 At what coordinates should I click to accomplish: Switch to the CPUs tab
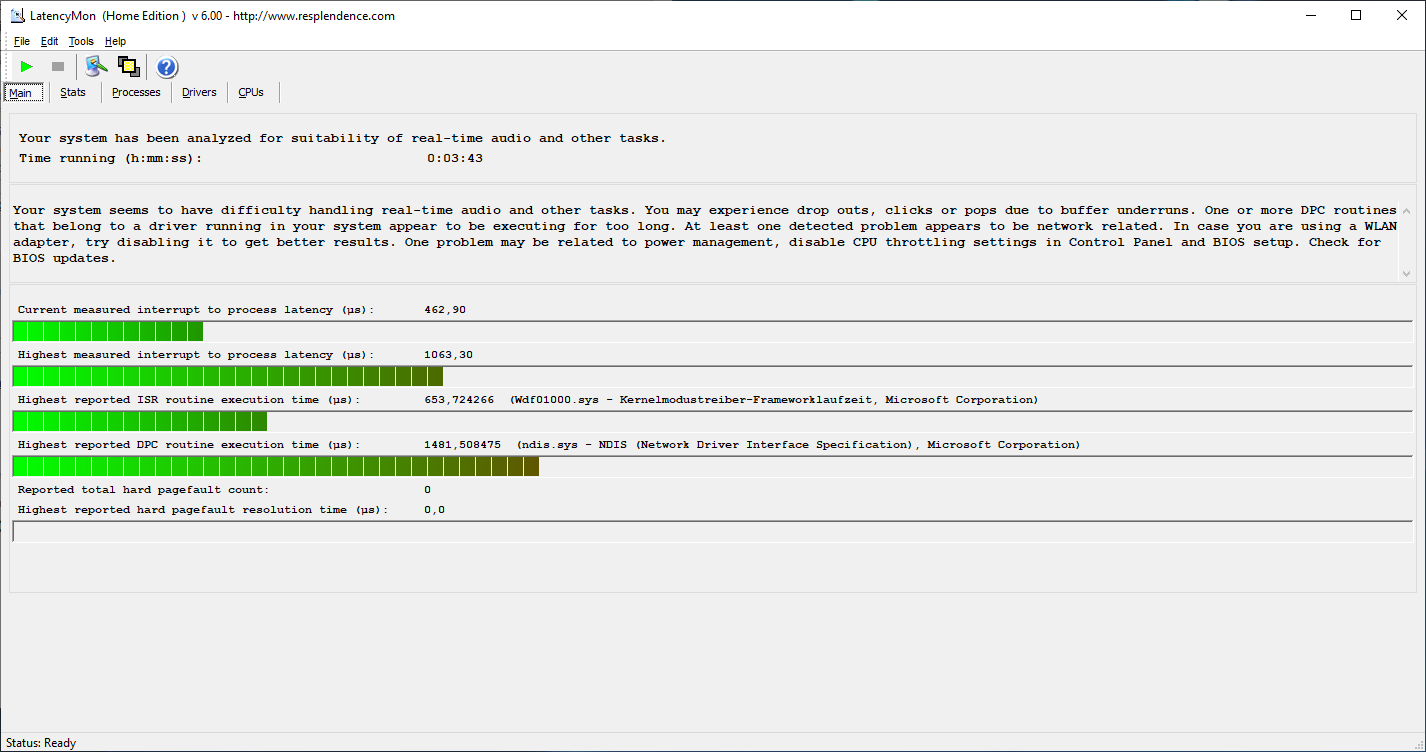point(251,92)
